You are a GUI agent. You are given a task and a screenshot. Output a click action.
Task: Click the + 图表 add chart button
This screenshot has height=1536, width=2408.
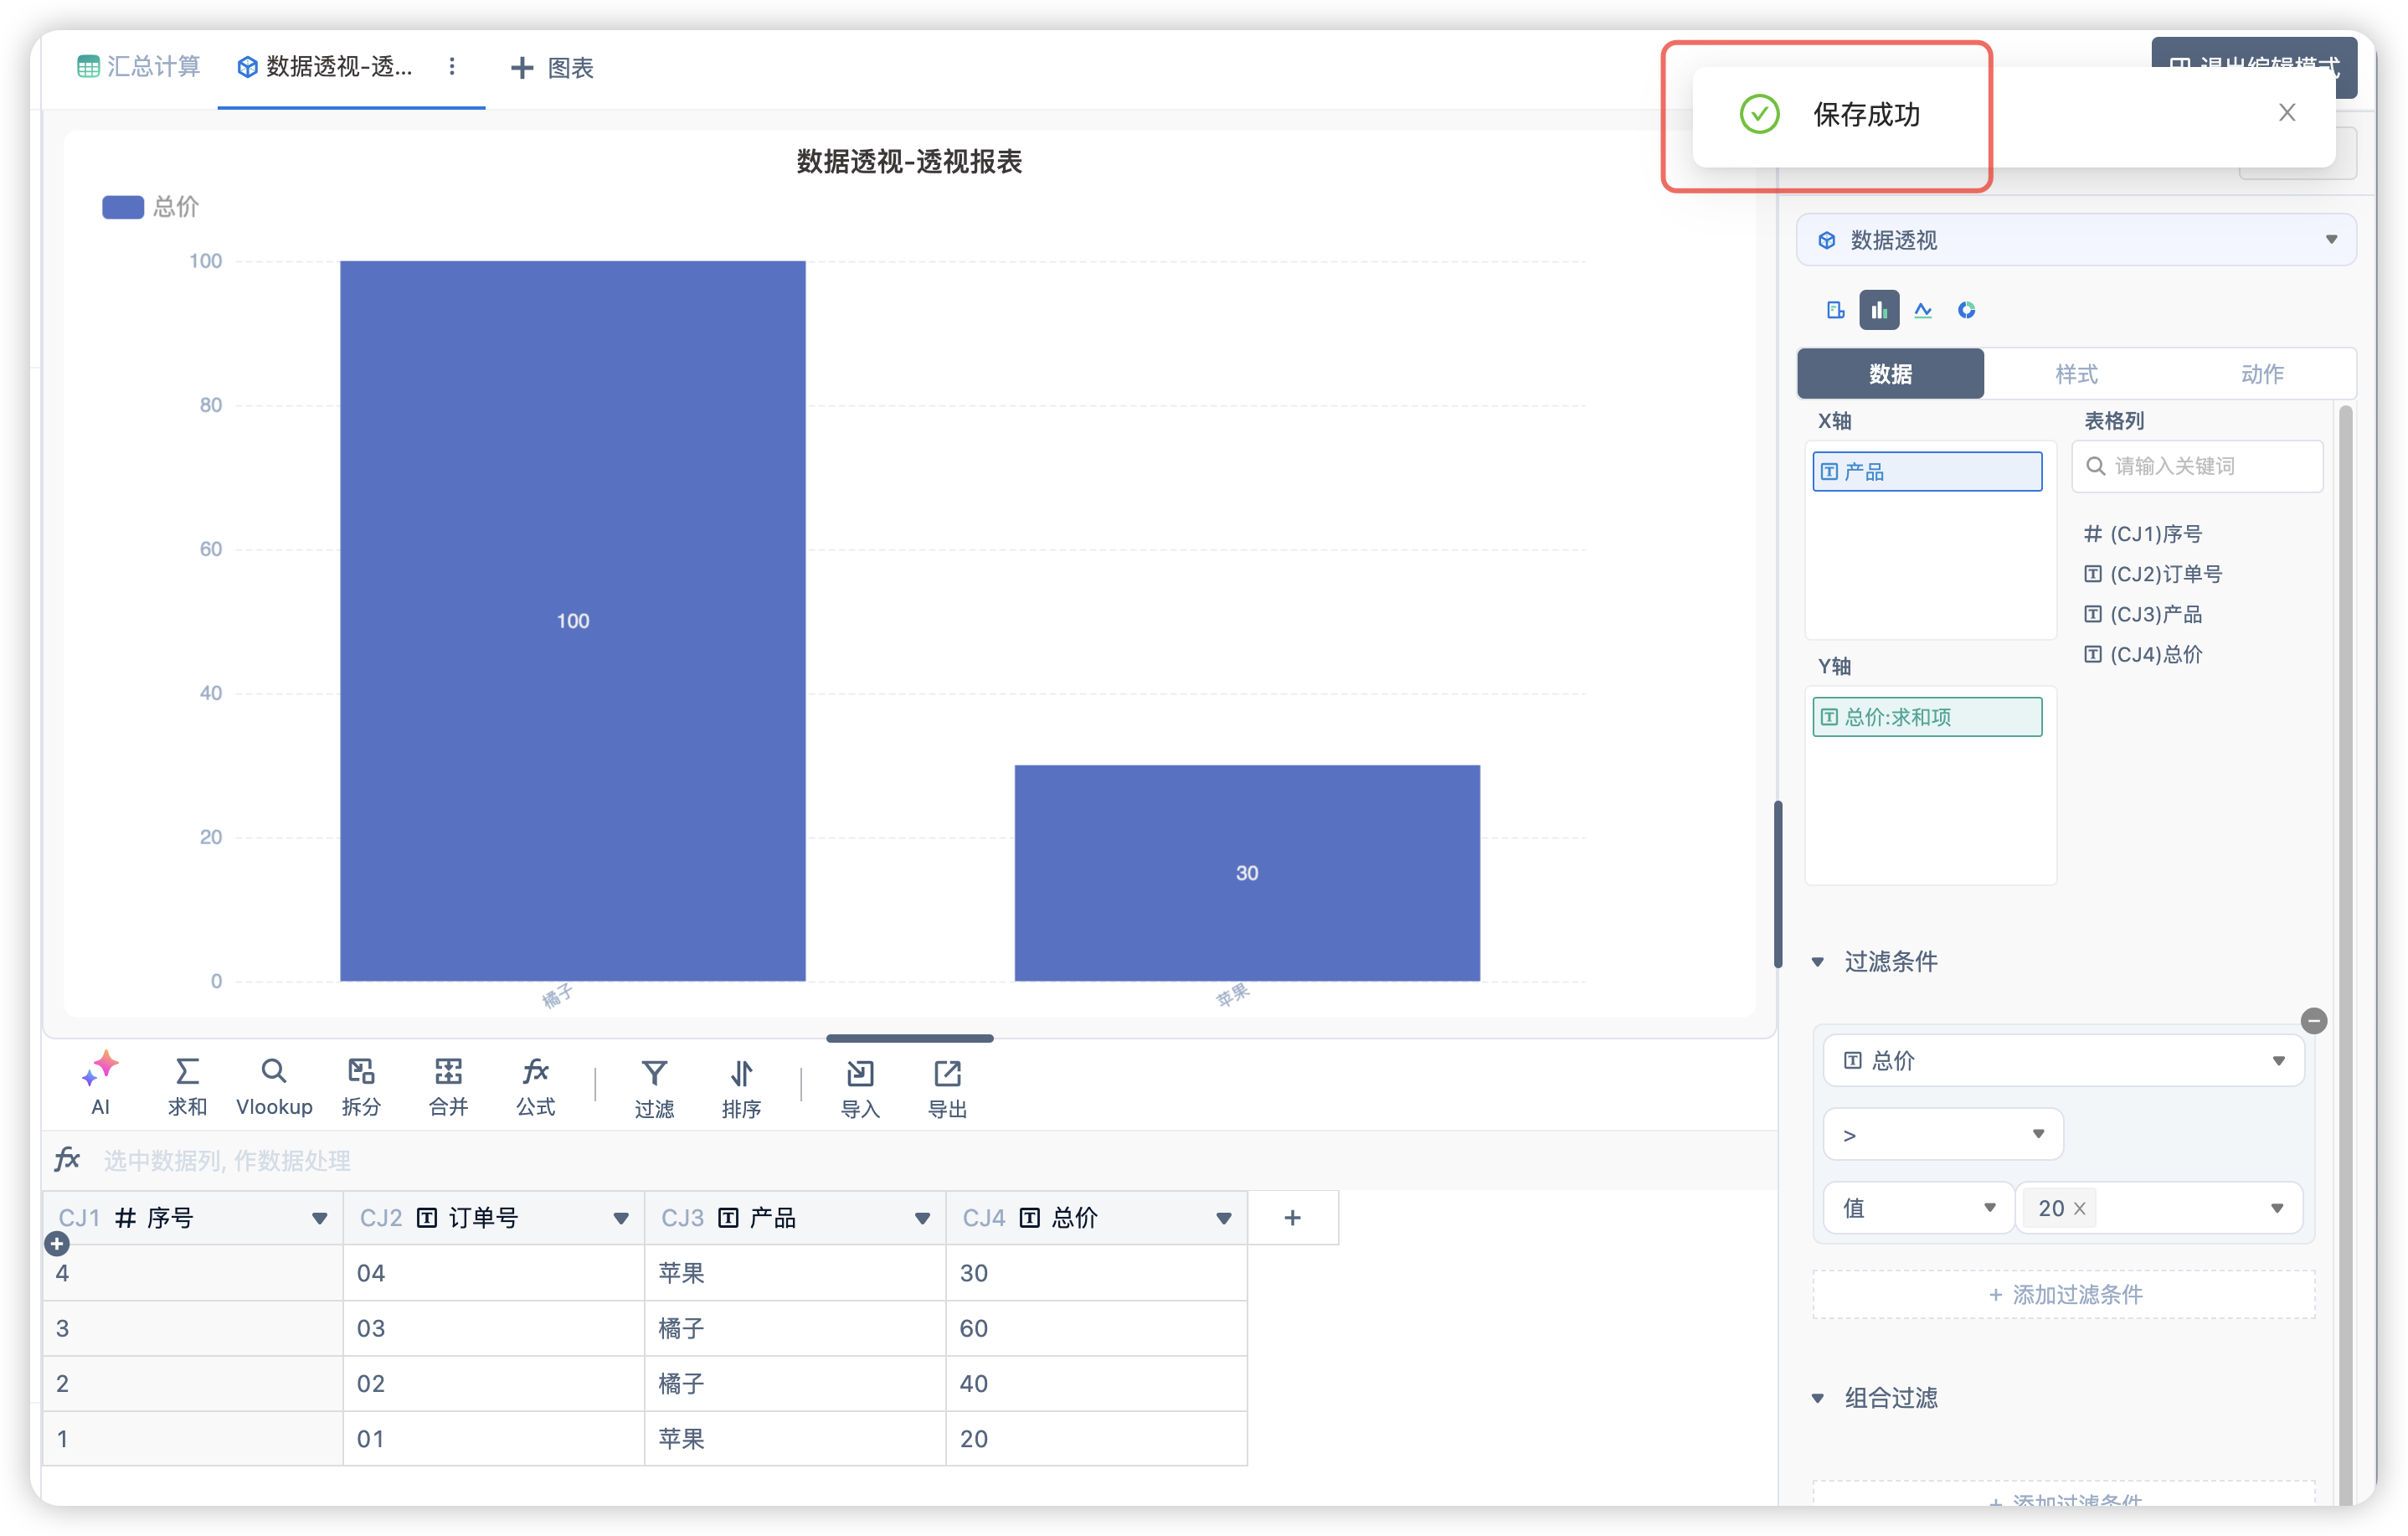pyautogui.click(x=552, y=67)
